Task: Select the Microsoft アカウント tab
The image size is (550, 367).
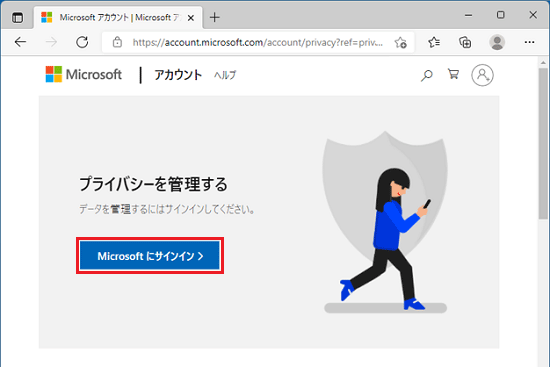Action: coord(119,18)
